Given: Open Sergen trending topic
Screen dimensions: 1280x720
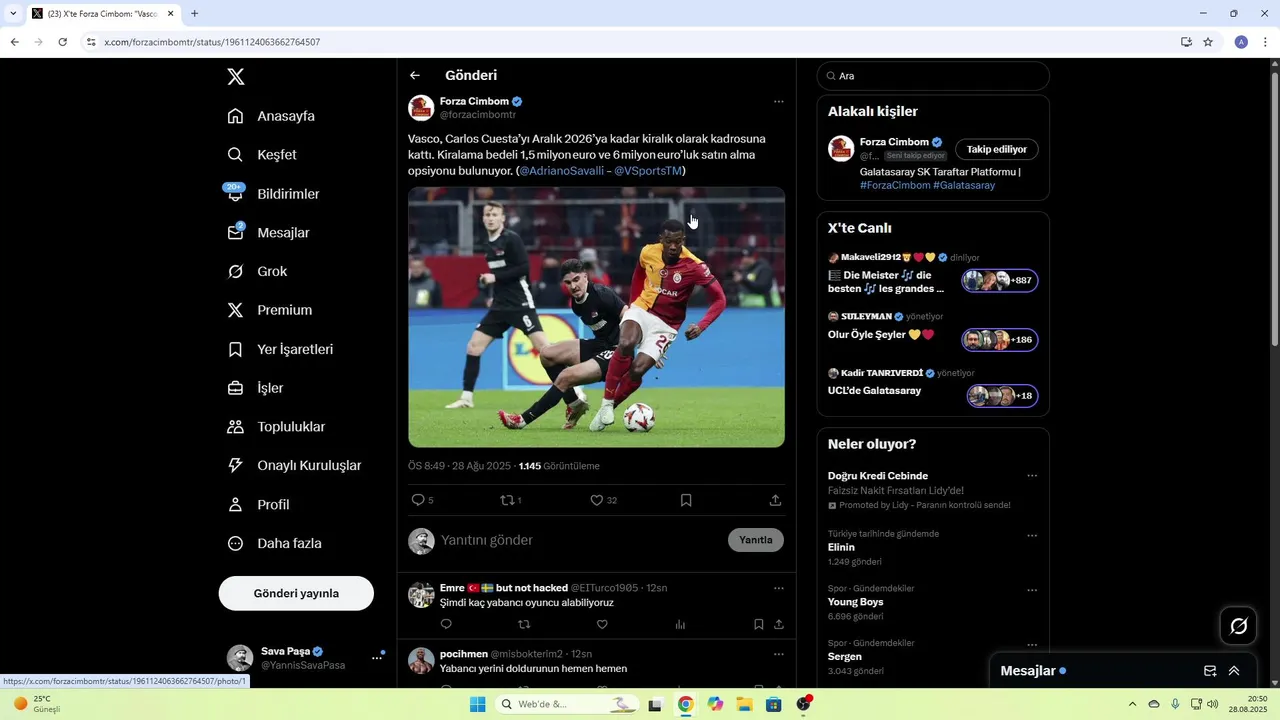Looking at the screenshot, I should pyautogui.click(x=933, y=657).
